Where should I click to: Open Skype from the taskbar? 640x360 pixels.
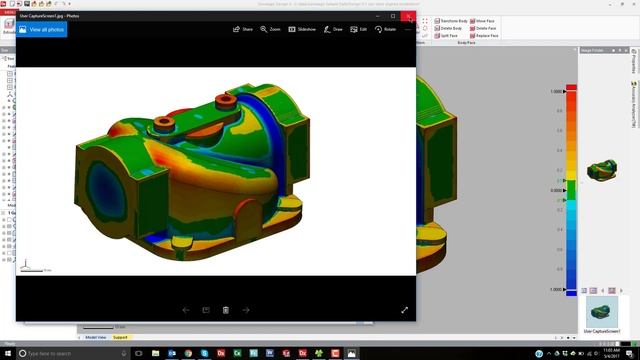point(204,353)
